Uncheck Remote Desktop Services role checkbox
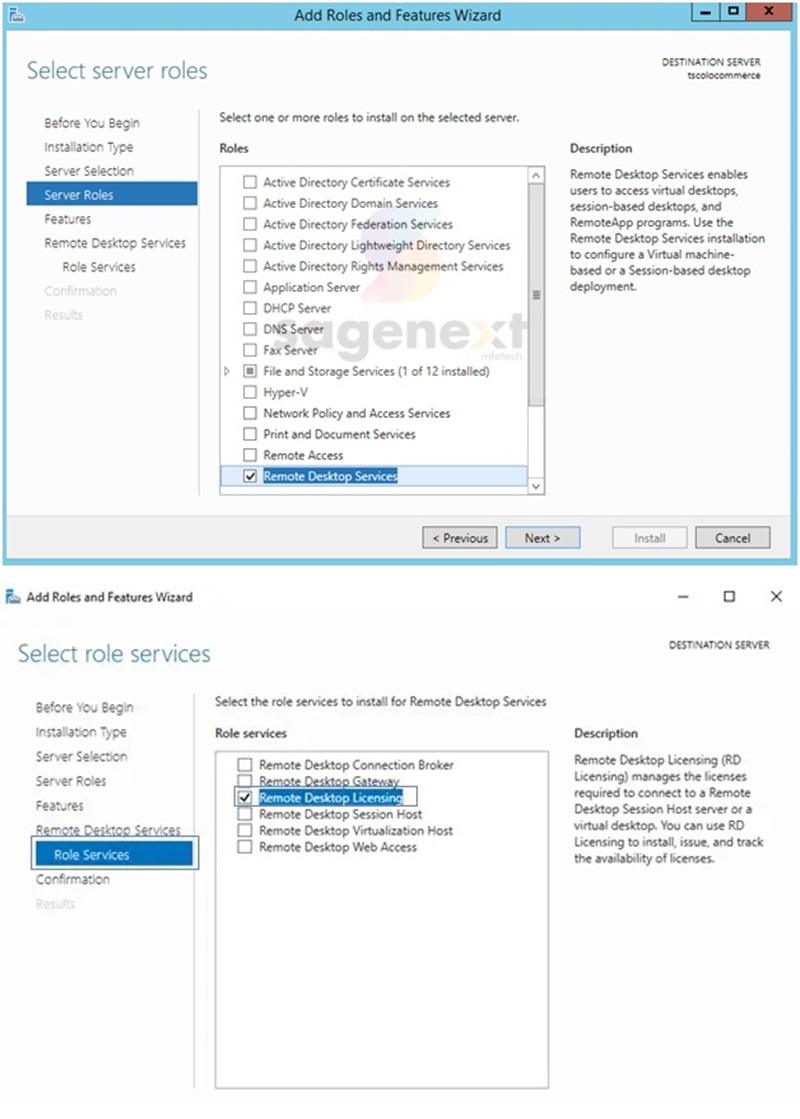 (250, 477)
